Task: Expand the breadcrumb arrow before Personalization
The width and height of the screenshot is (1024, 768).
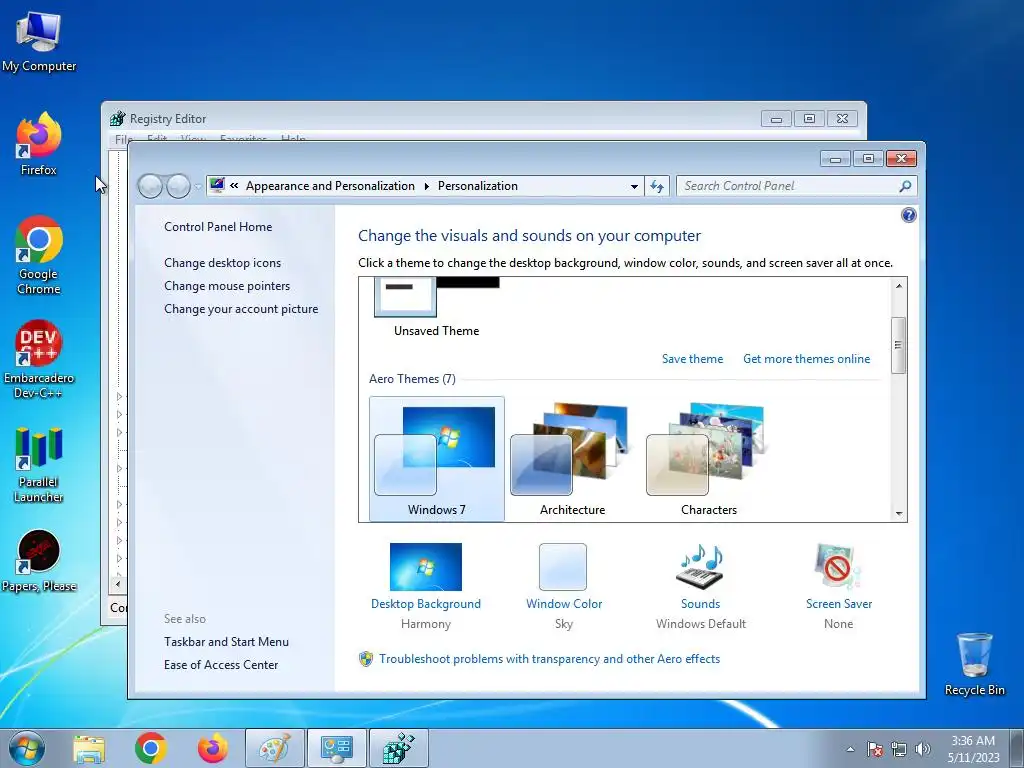Action: coord(426,186)
